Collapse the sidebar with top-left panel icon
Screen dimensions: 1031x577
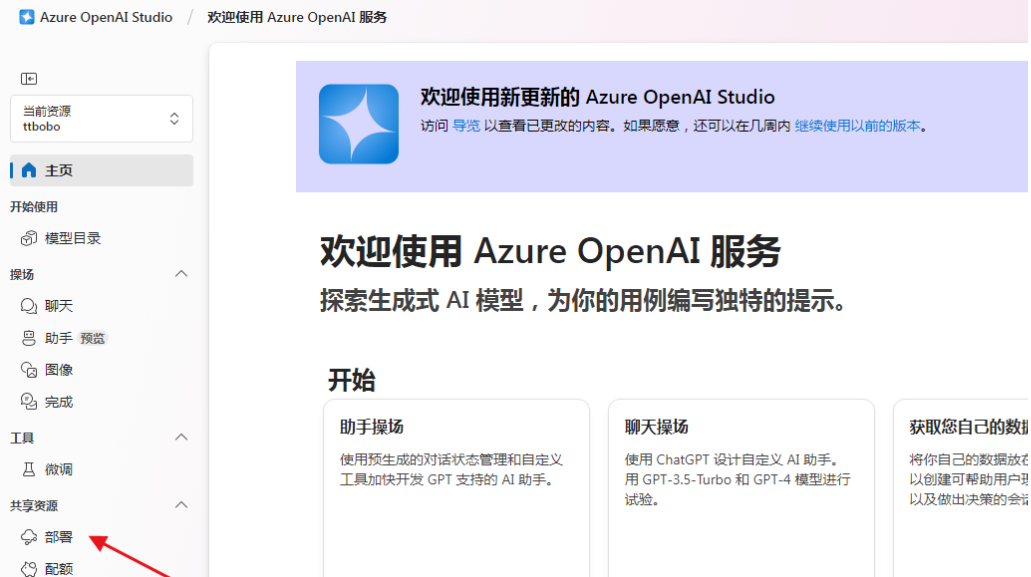30,78
